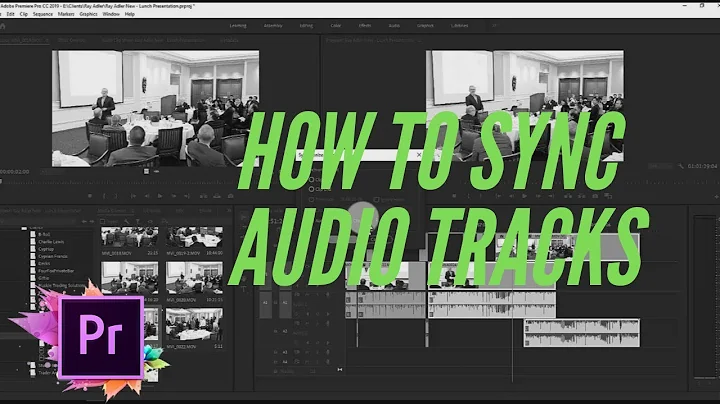Select thumbnail MVI_0019-2.MOV
The image size is (720, 404).
194,237
